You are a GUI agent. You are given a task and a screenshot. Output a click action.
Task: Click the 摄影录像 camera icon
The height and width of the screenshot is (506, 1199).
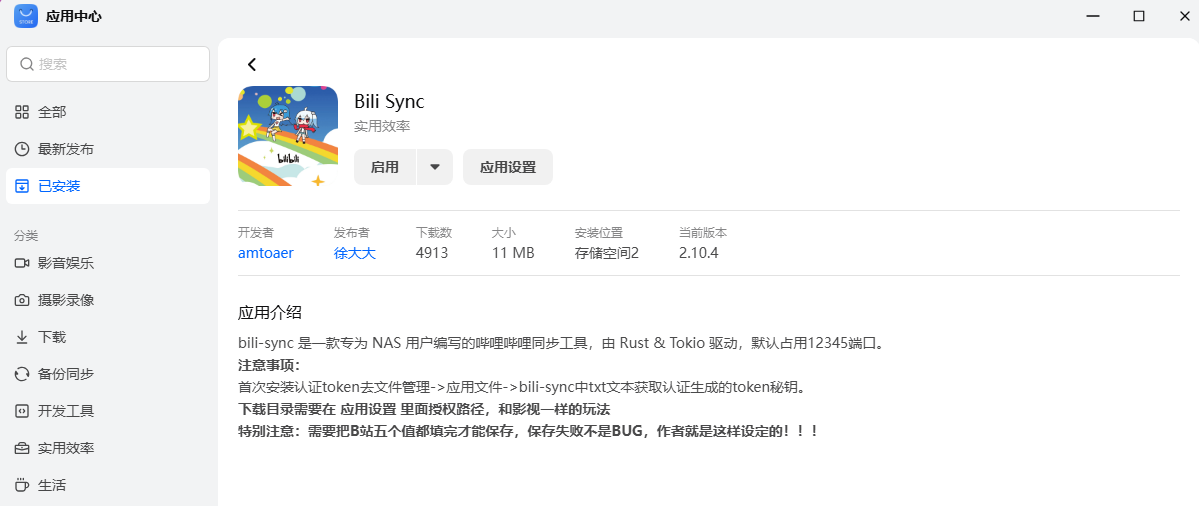coord(22,300)
